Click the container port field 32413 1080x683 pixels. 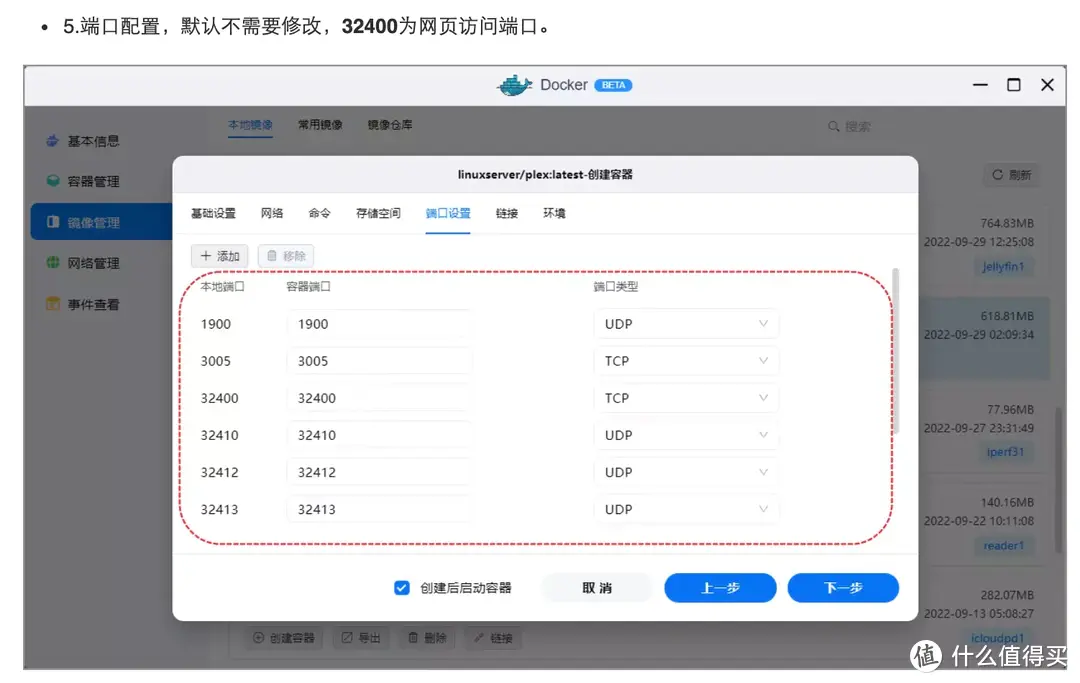pos(379,510)
